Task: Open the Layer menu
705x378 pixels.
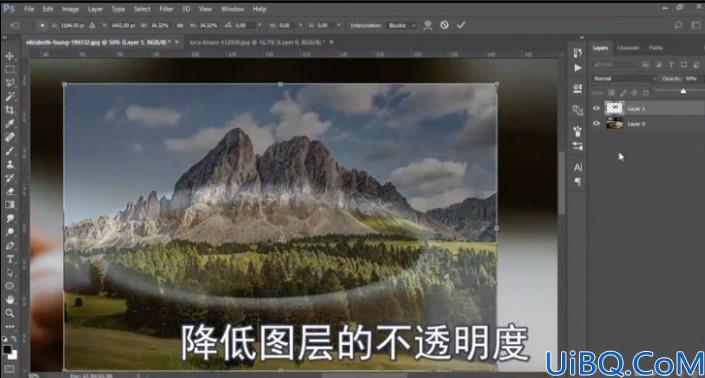Action: pos(95,9)
